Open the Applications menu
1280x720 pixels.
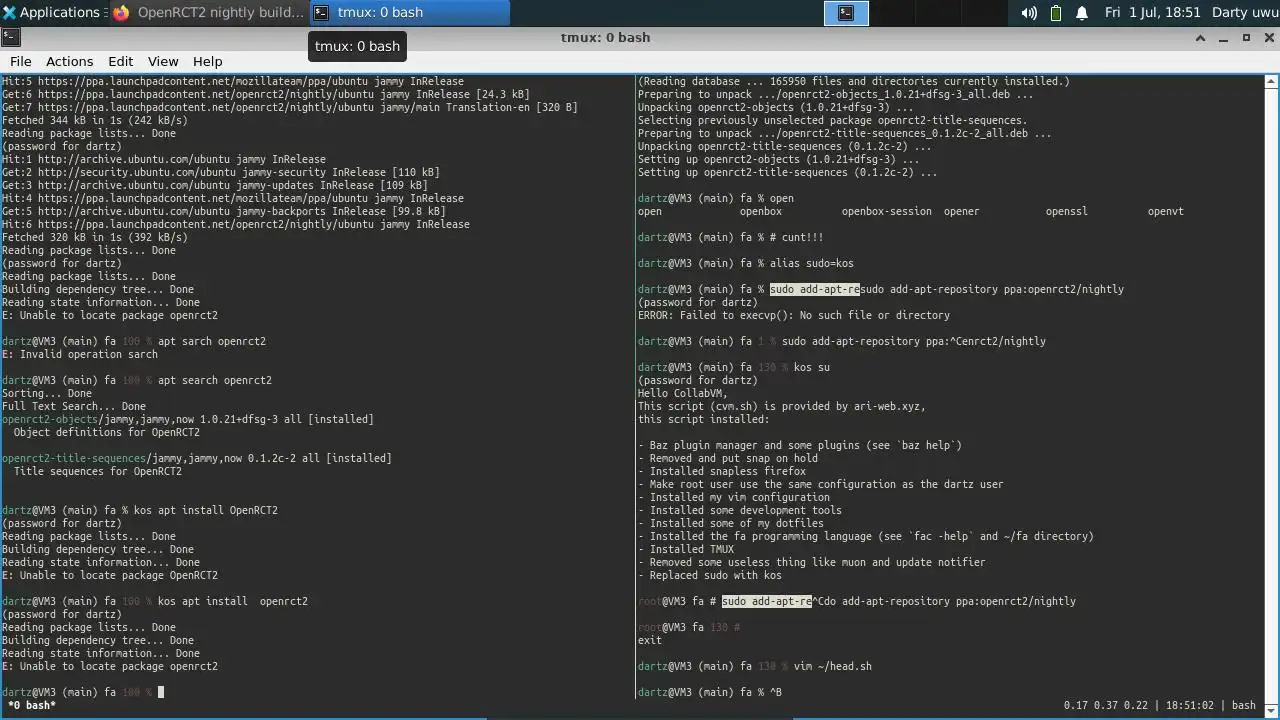tap(52, 12)
